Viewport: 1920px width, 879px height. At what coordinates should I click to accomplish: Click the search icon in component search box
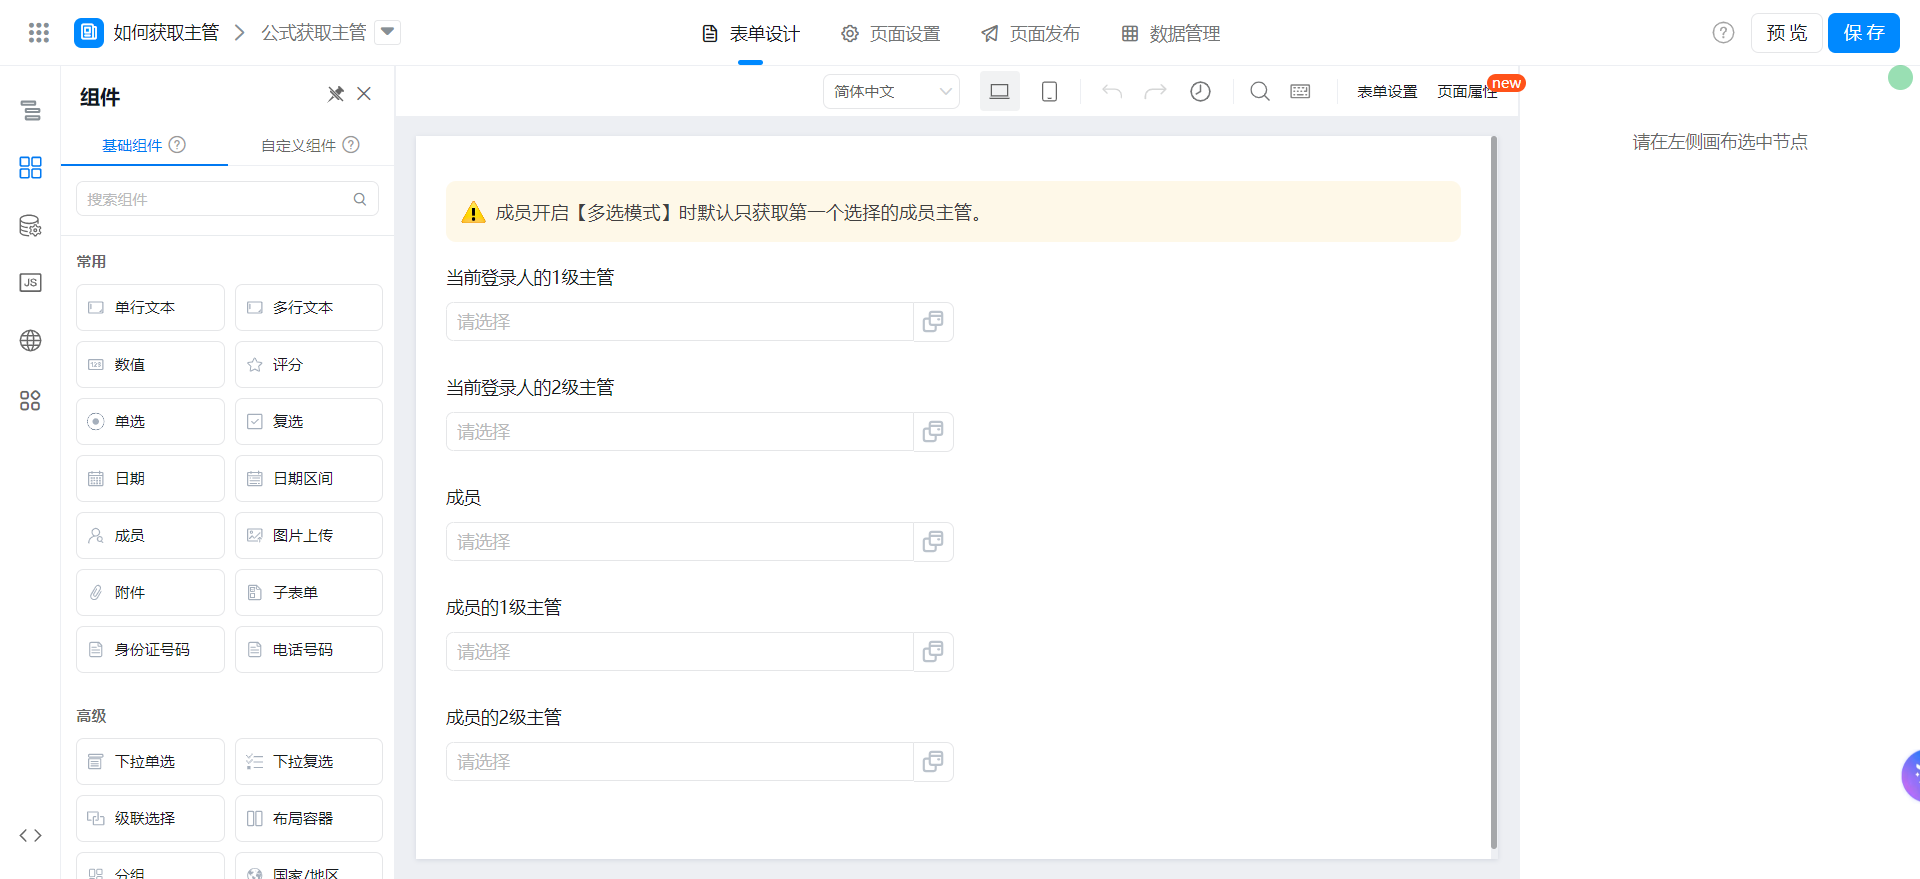coord(360,199)
